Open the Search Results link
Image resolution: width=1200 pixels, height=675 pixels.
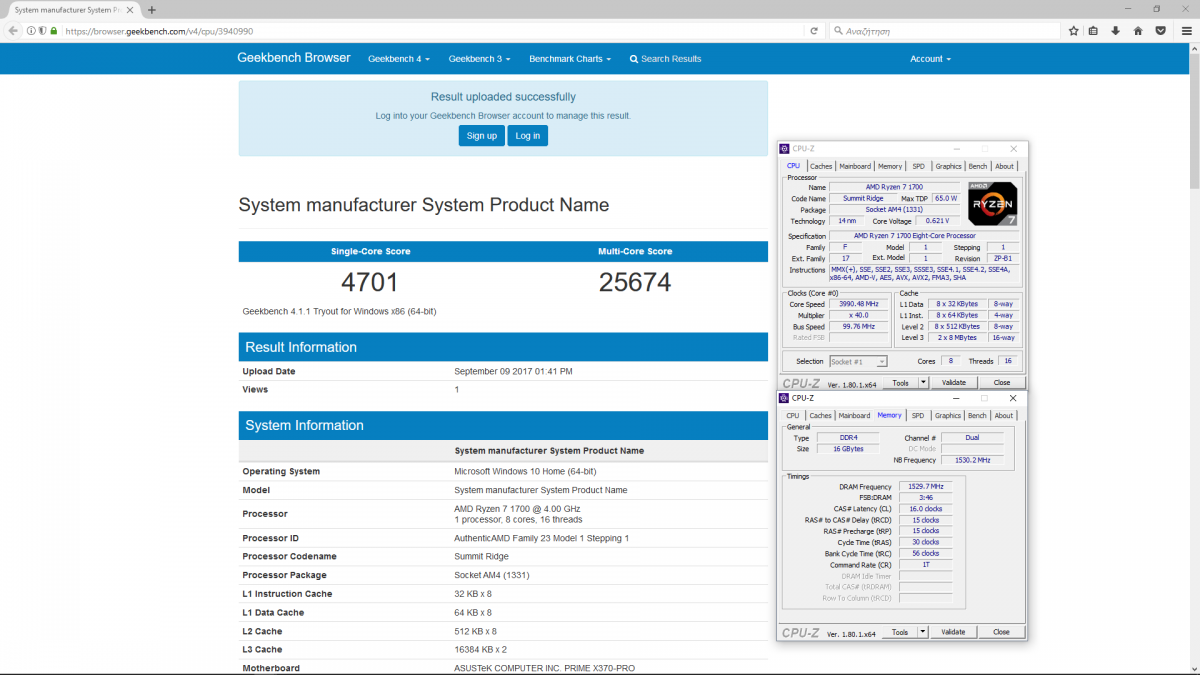point(666,59)
